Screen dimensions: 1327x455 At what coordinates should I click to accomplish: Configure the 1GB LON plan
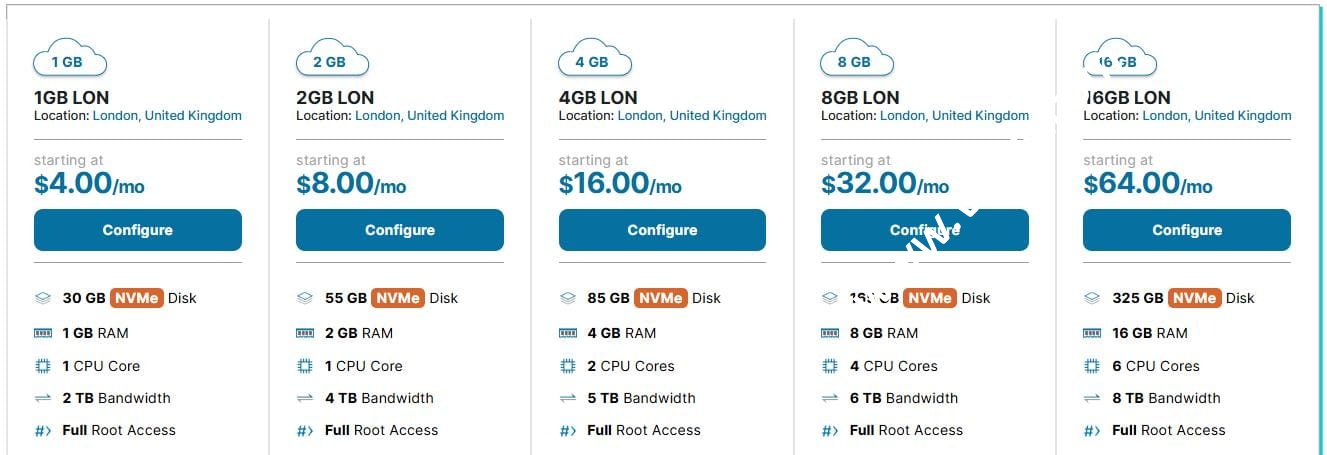coord(138,230)
